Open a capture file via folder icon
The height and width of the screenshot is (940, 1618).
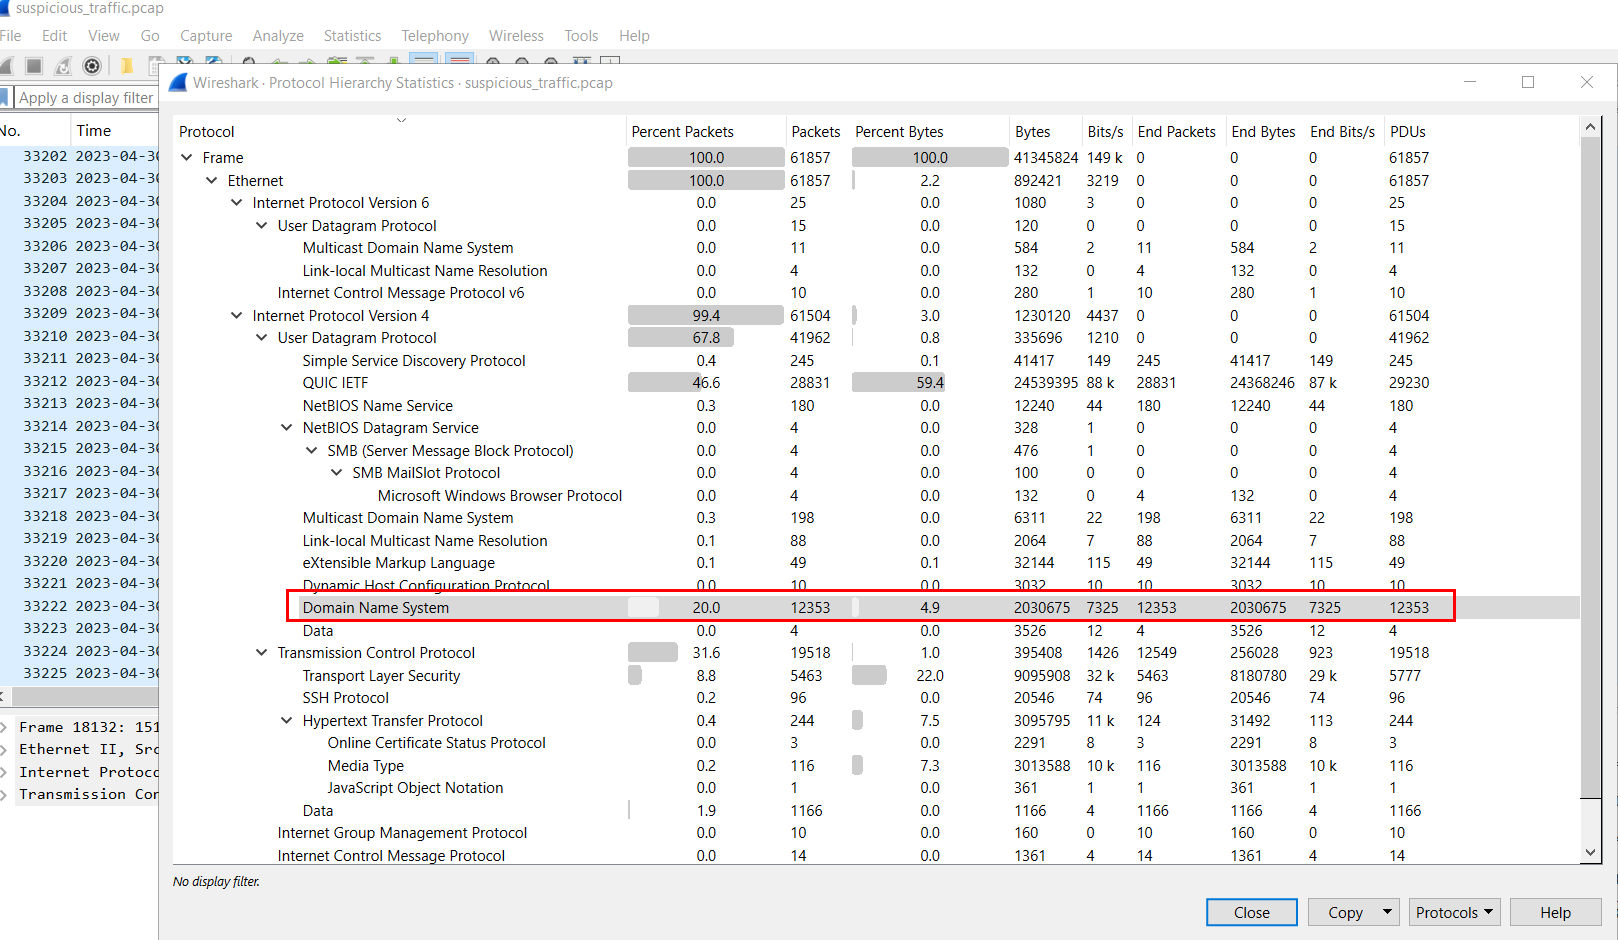(127, 66)
